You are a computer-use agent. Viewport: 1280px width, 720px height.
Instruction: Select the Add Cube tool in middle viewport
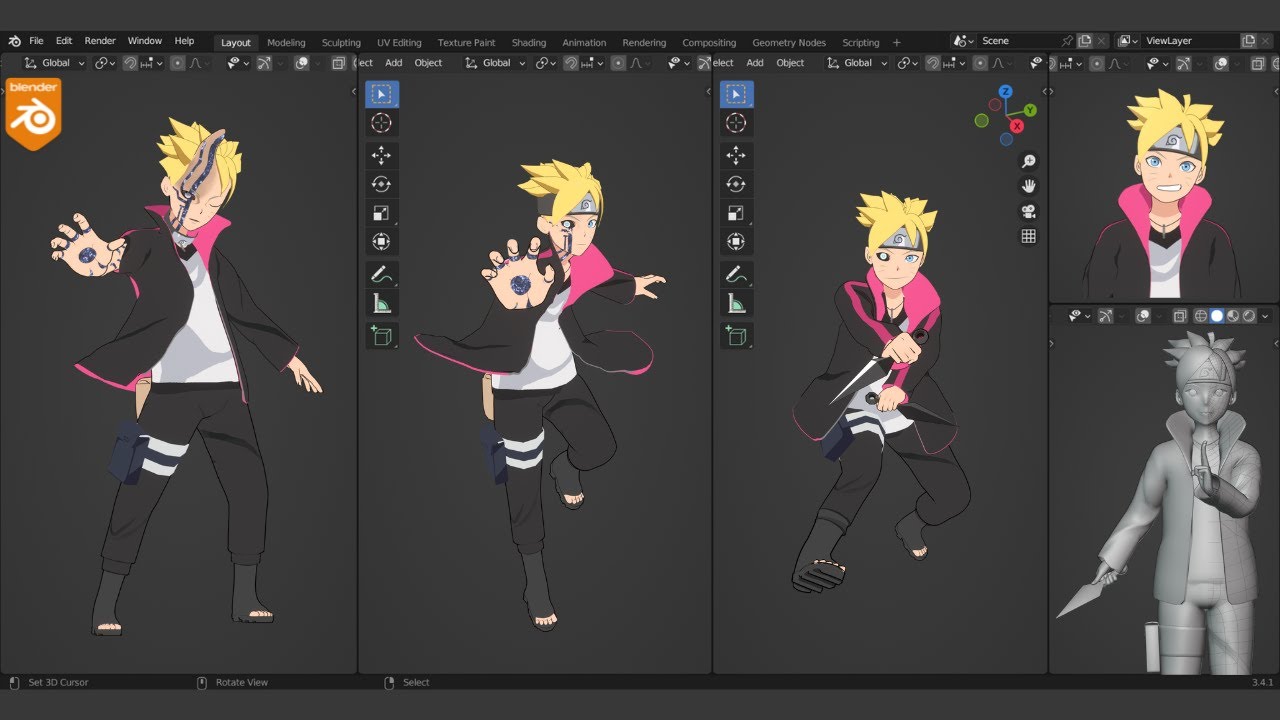(x=381, y=336)
